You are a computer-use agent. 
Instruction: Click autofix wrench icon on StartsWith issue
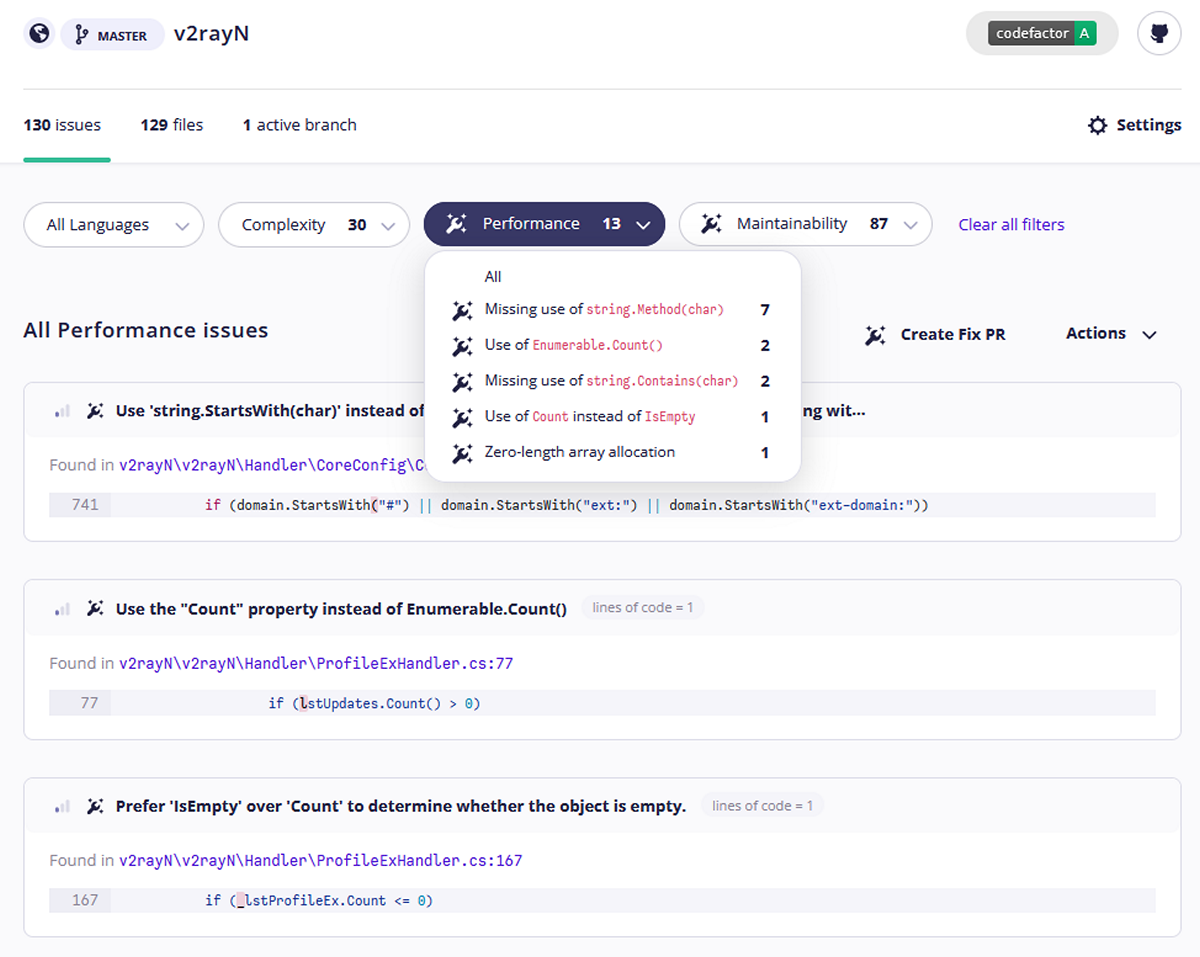(95, 411)
